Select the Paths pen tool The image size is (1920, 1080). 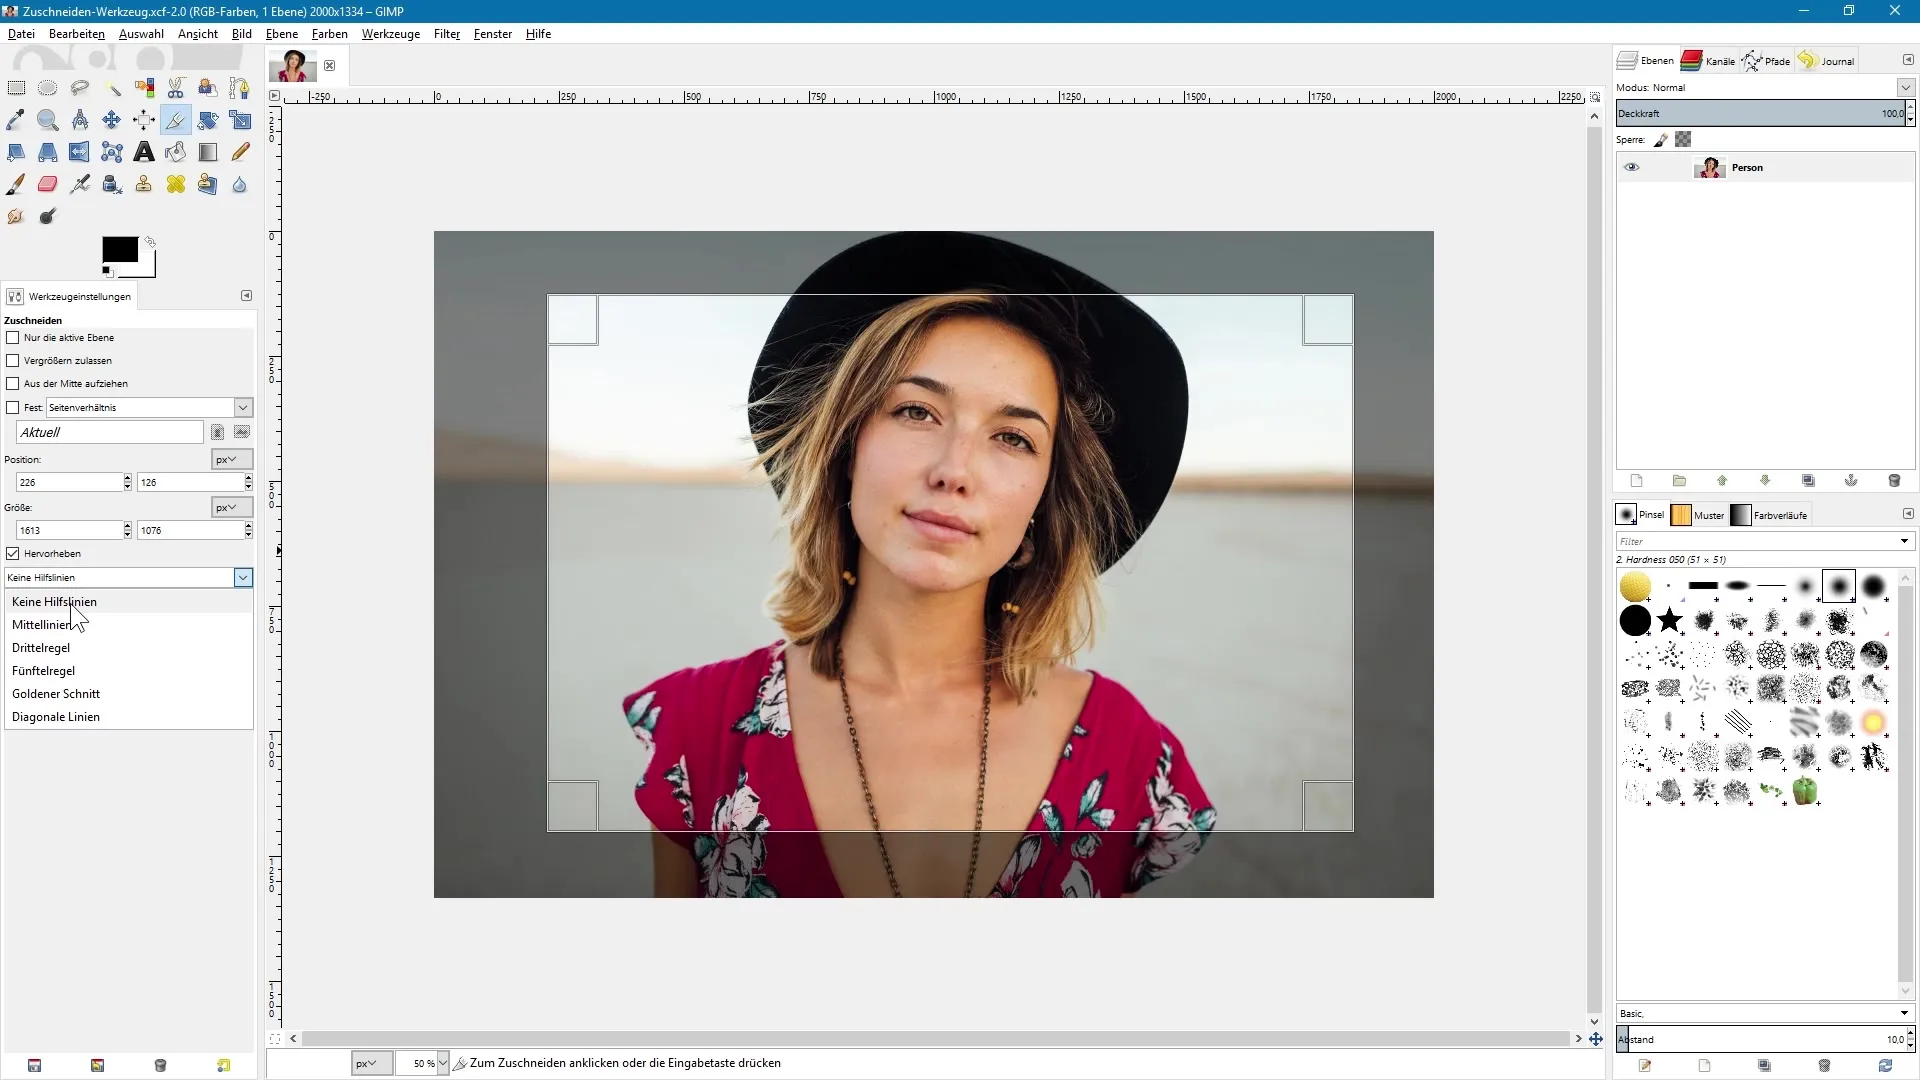240,88
